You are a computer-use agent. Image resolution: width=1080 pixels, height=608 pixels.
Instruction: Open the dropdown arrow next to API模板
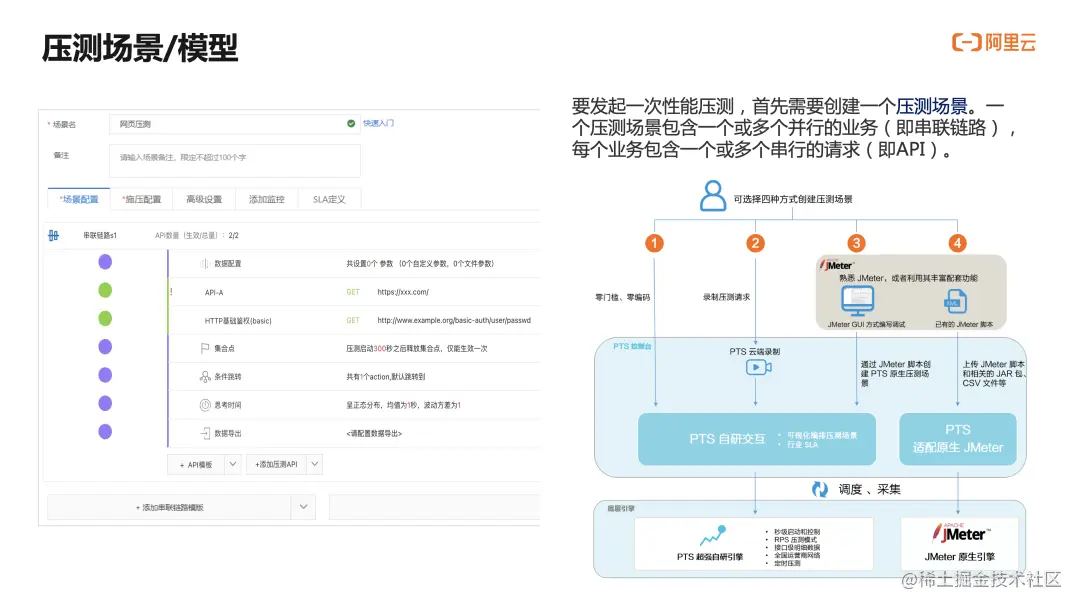coord(233,464)
